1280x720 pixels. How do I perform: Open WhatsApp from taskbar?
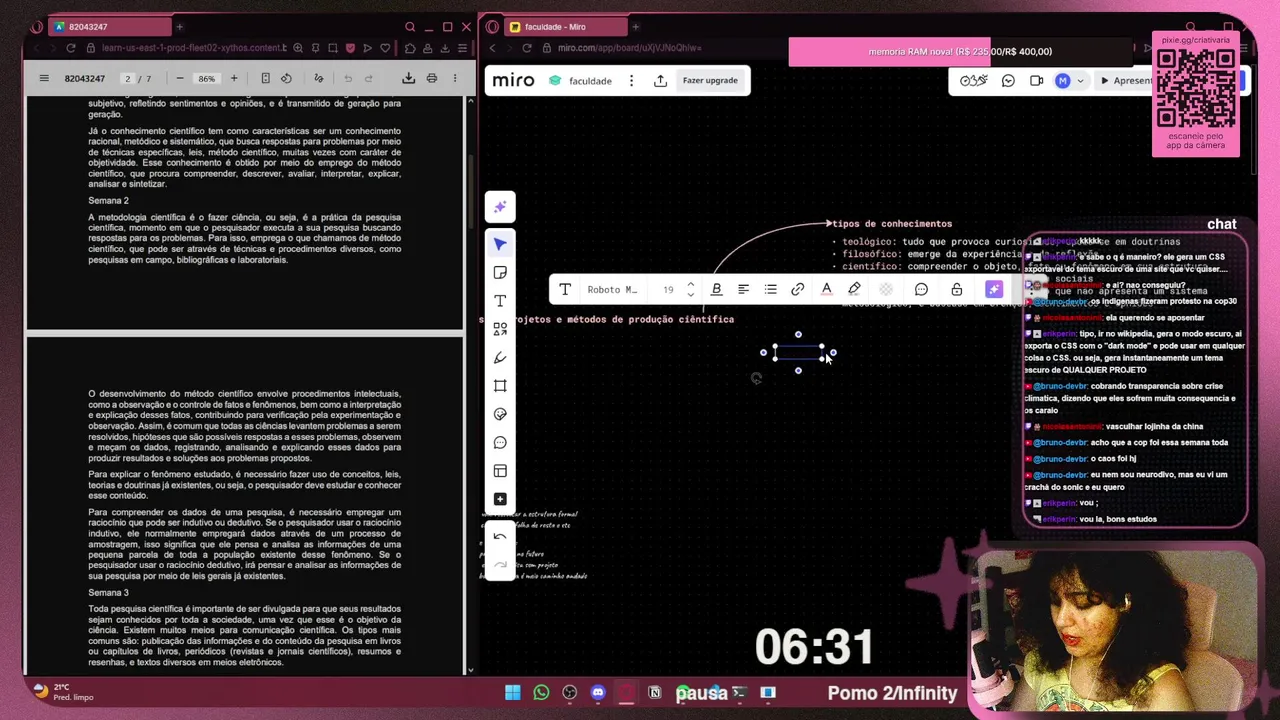coord(541,692)
